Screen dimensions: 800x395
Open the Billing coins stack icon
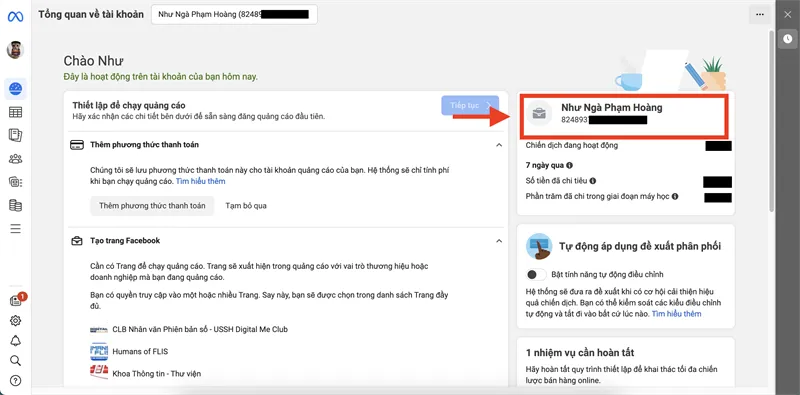point(15,205)
